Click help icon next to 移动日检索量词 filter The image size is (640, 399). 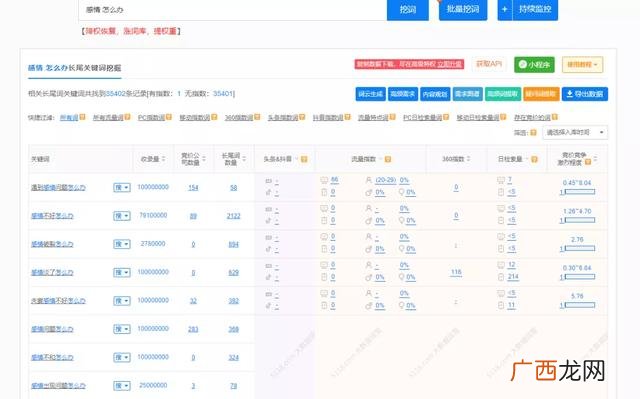[503, 117]
